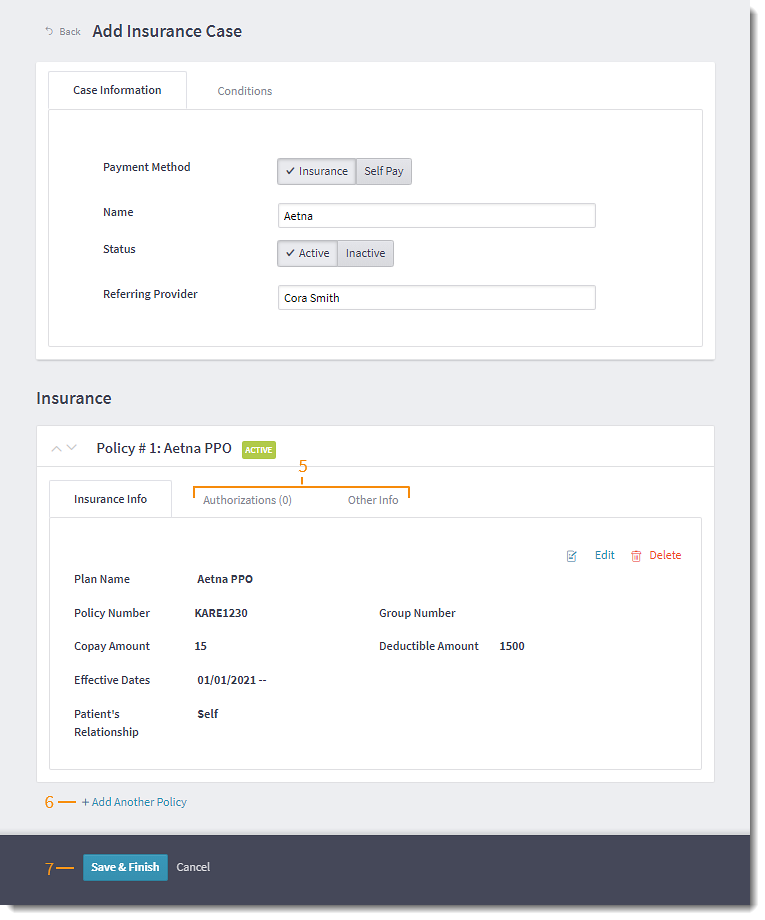Click the copay amount 15
The height and width of the screenshot is (920, 765).
point(201,647)
